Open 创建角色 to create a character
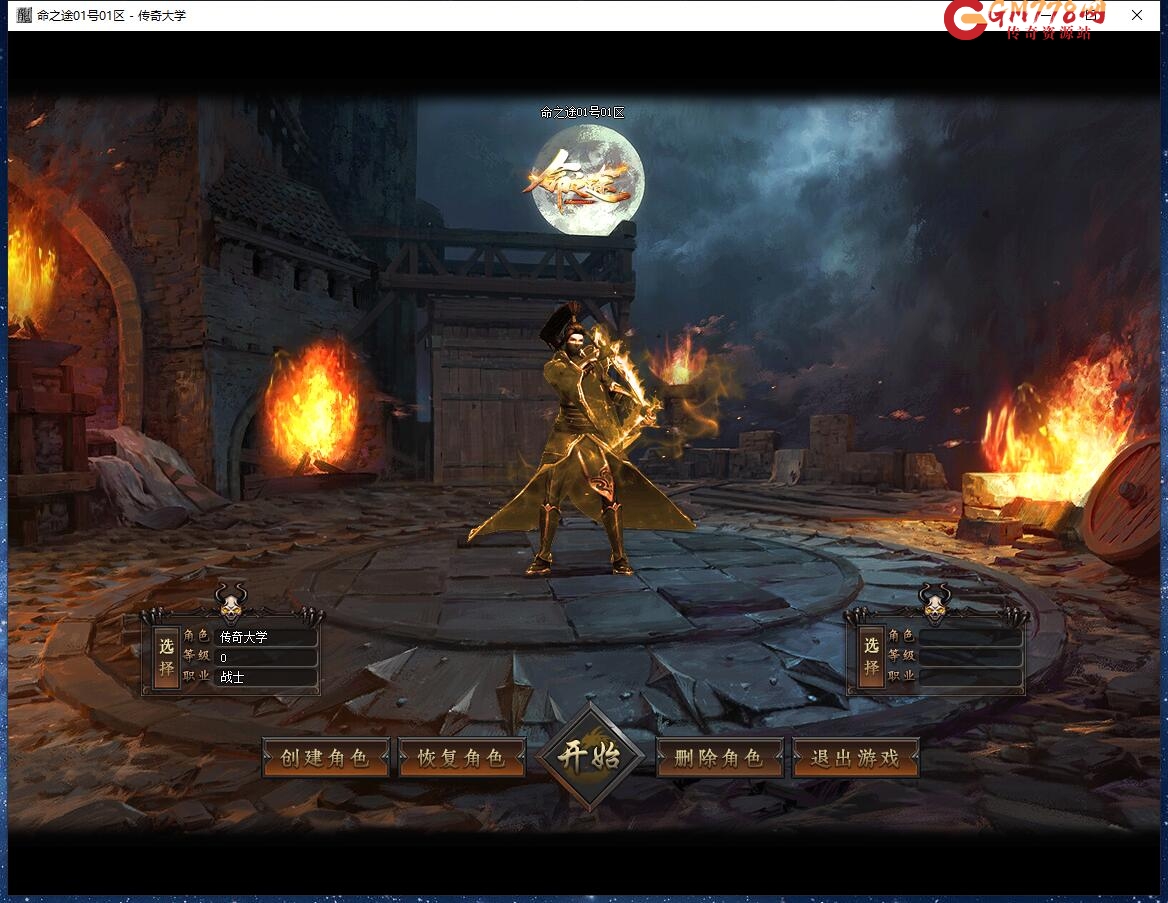The image size is (1168, 903). coord(326,758)
